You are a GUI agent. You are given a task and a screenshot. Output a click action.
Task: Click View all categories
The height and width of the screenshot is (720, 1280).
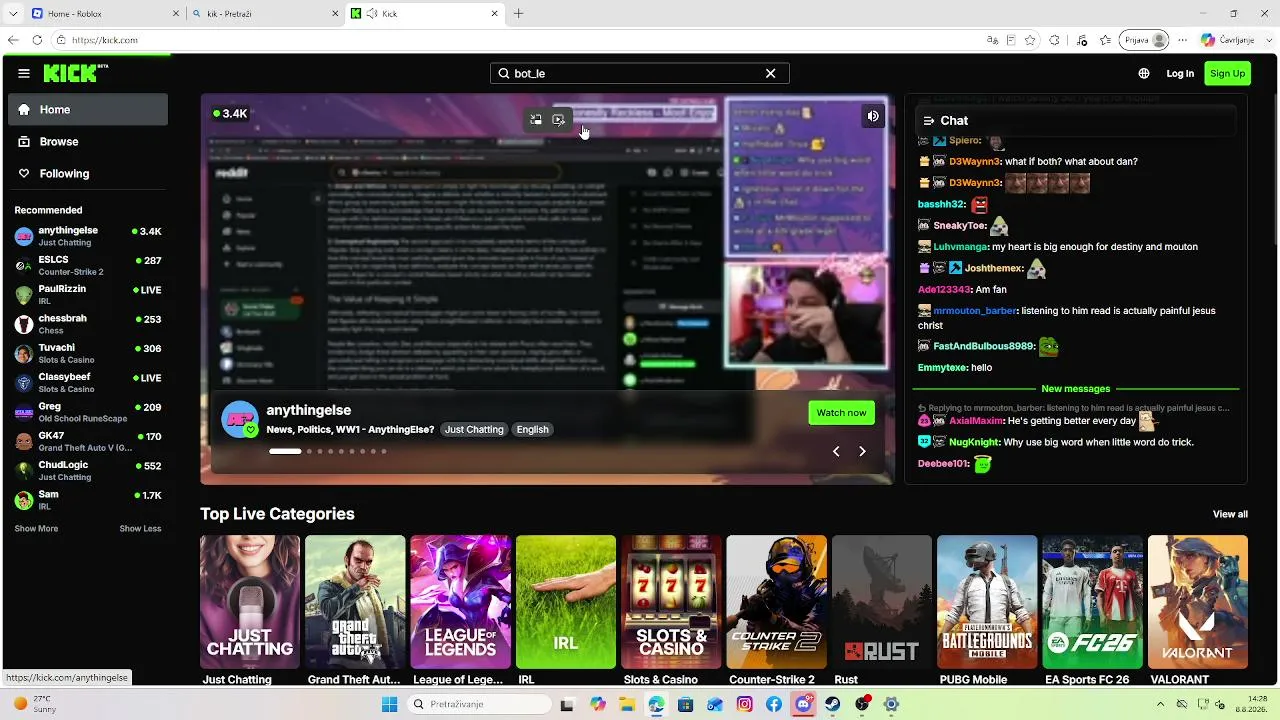tap(1230, 514)
